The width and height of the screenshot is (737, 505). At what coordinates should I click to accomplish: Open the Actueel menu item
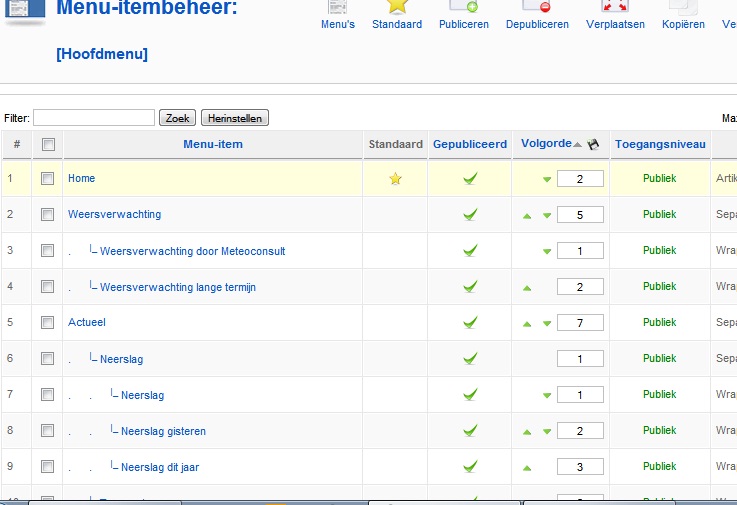coord(86,322)
